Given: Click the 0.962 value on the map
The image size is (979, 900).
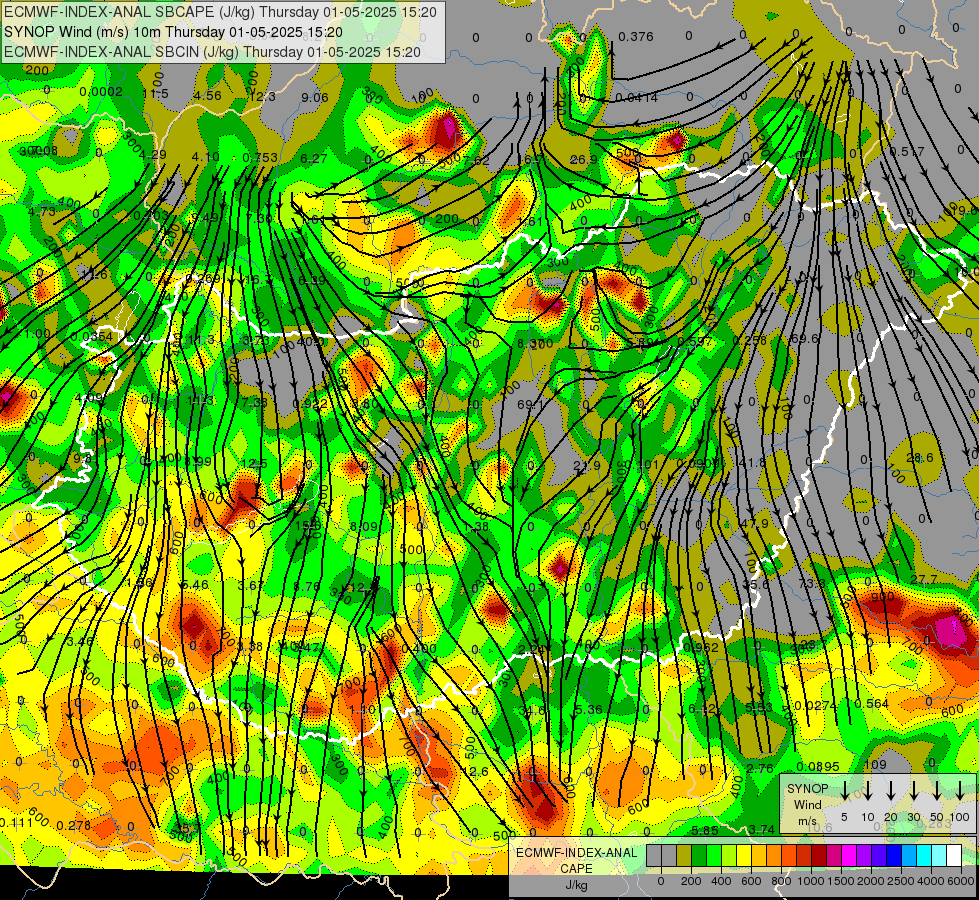Looking at the screenshot, I should (x=701, y=648).
